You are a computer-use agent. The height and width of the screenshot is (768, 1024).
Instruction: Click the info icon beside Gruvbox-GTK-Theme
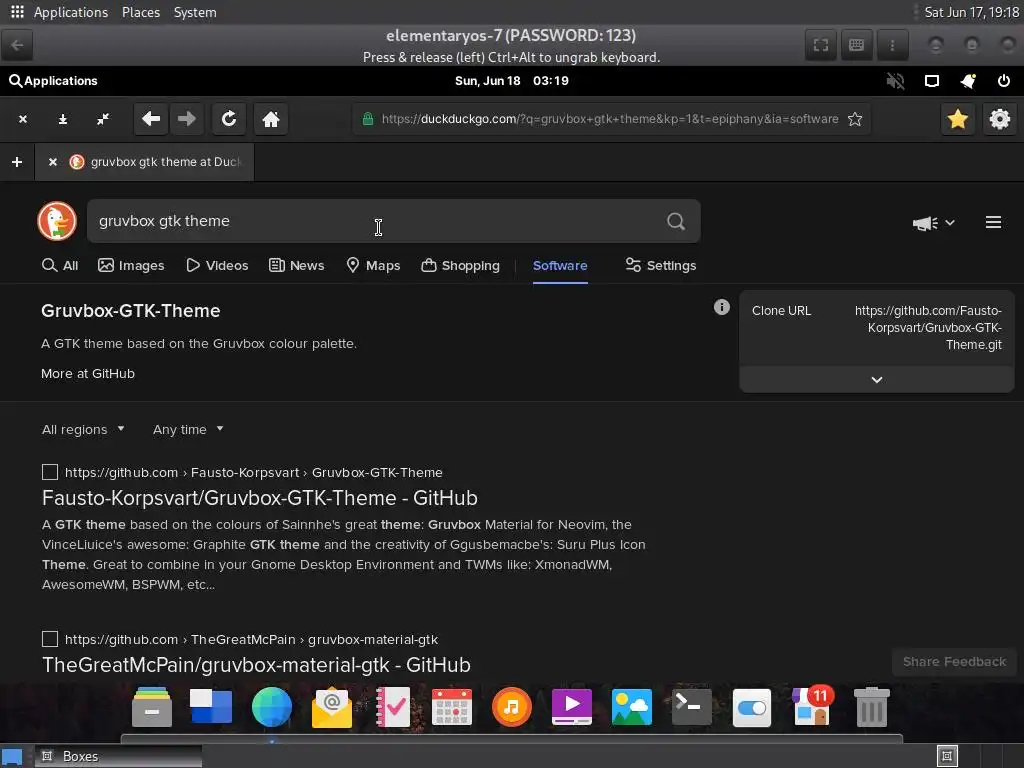(x=722, y=307)
